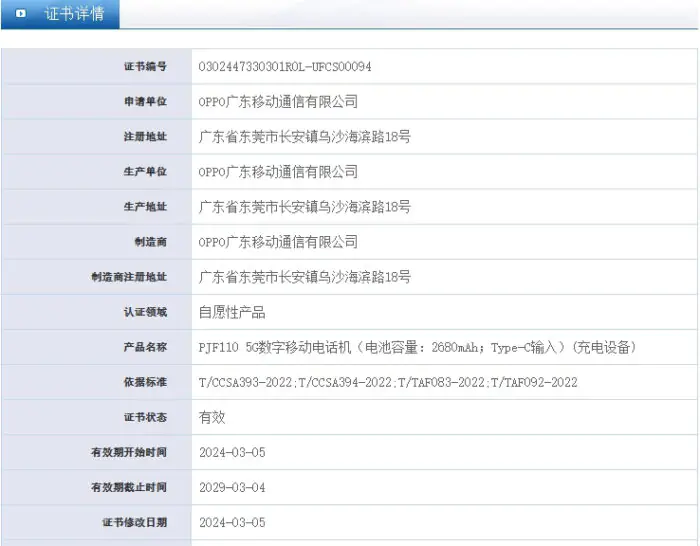The image size is (700, 546).
Task: Select the T/CCSA393-2022 standards value
Action: [388, 382]
